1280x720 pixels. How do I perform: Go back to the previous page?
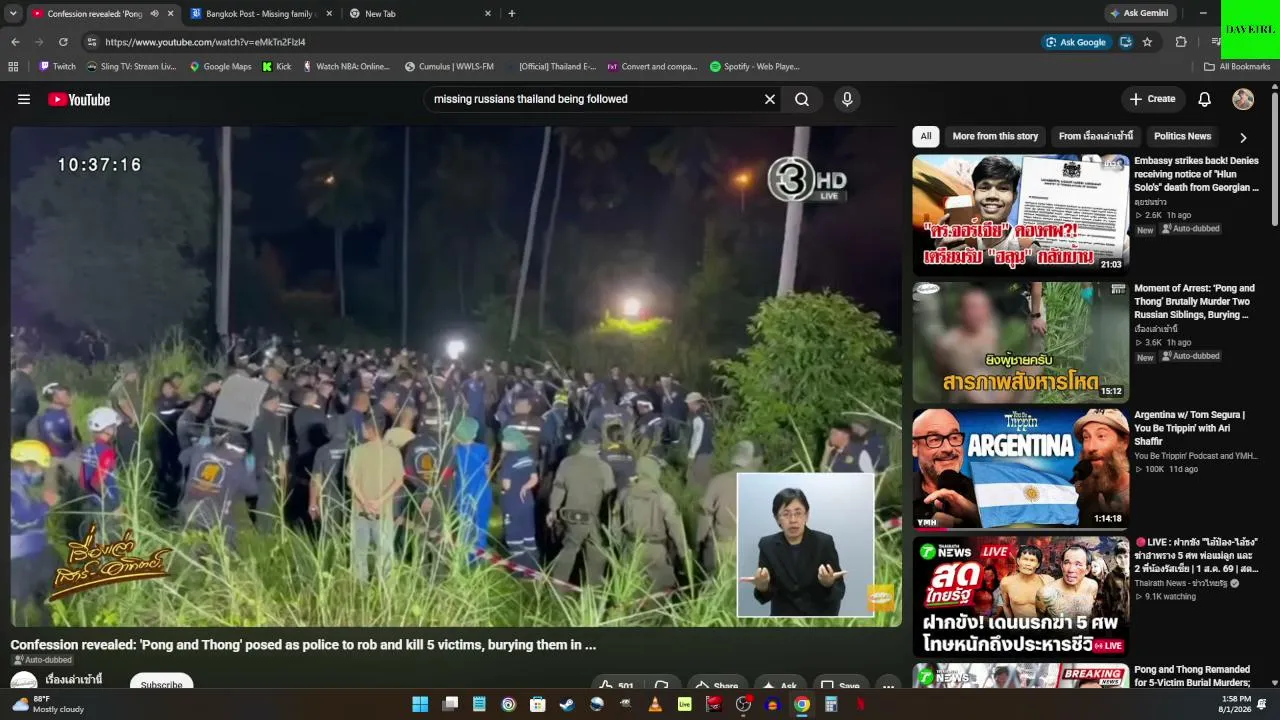(x=15, y=42)
